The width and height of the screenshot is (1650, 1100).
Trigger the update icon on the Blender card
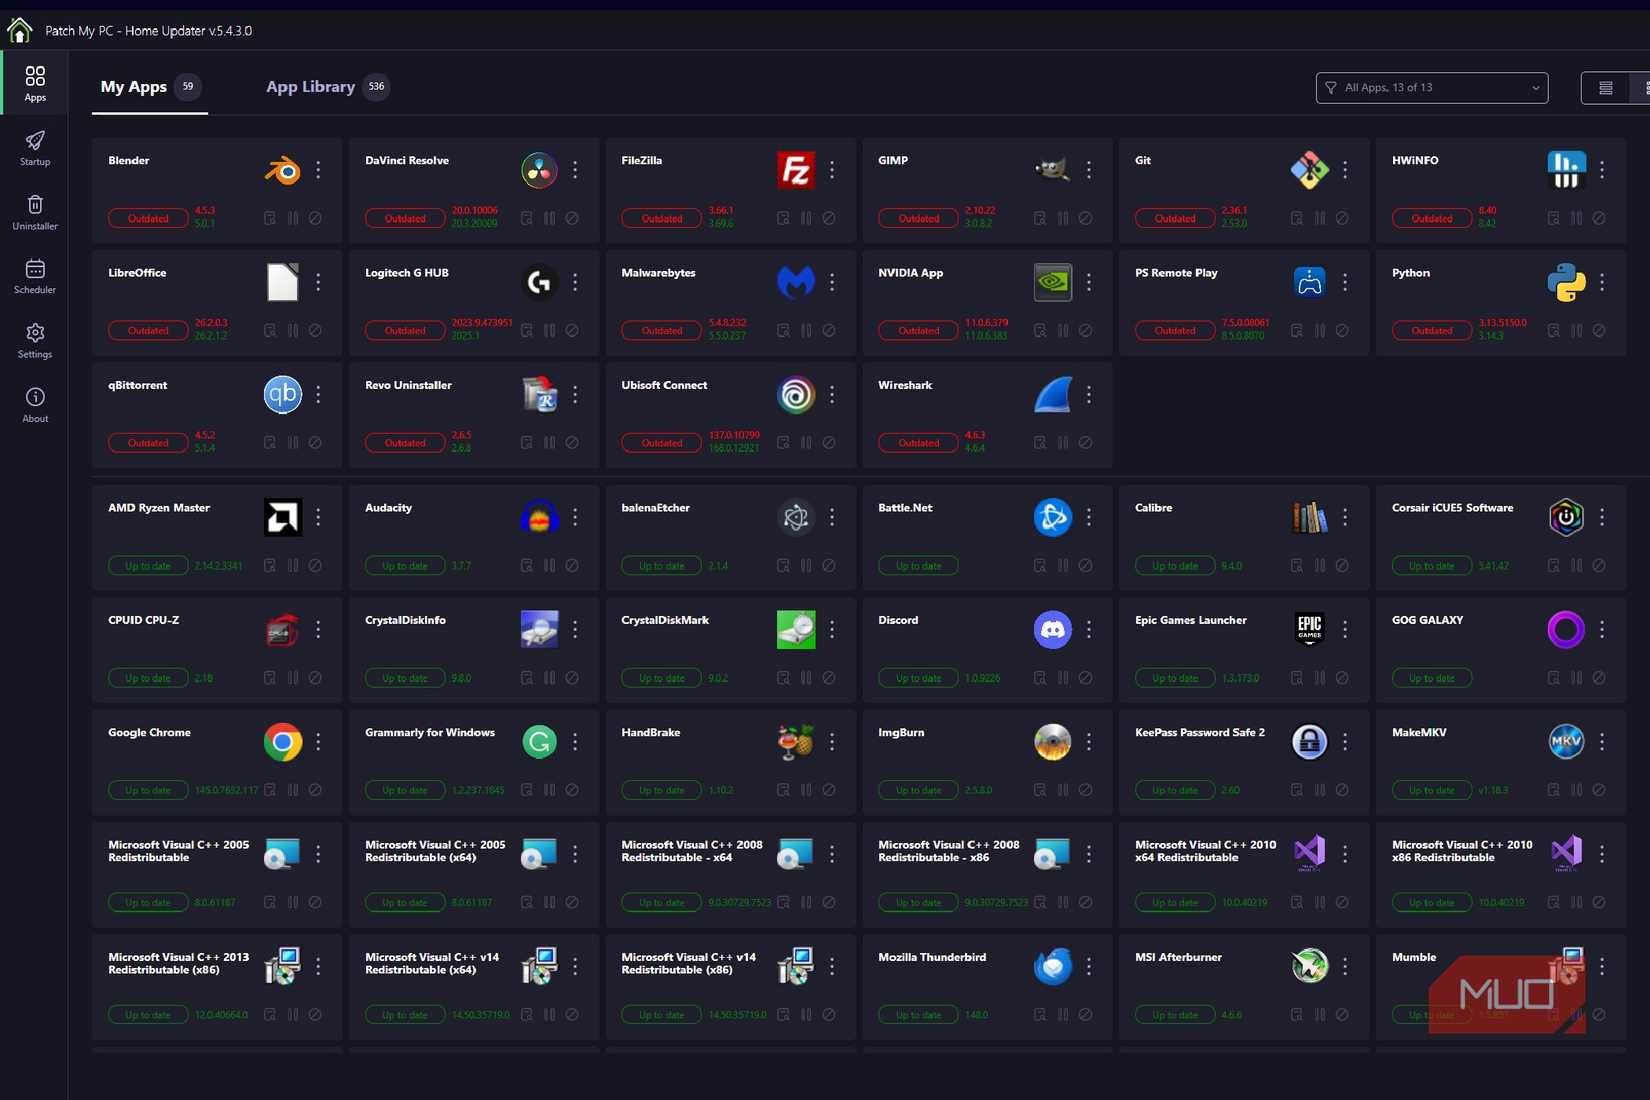pos(269,218)
